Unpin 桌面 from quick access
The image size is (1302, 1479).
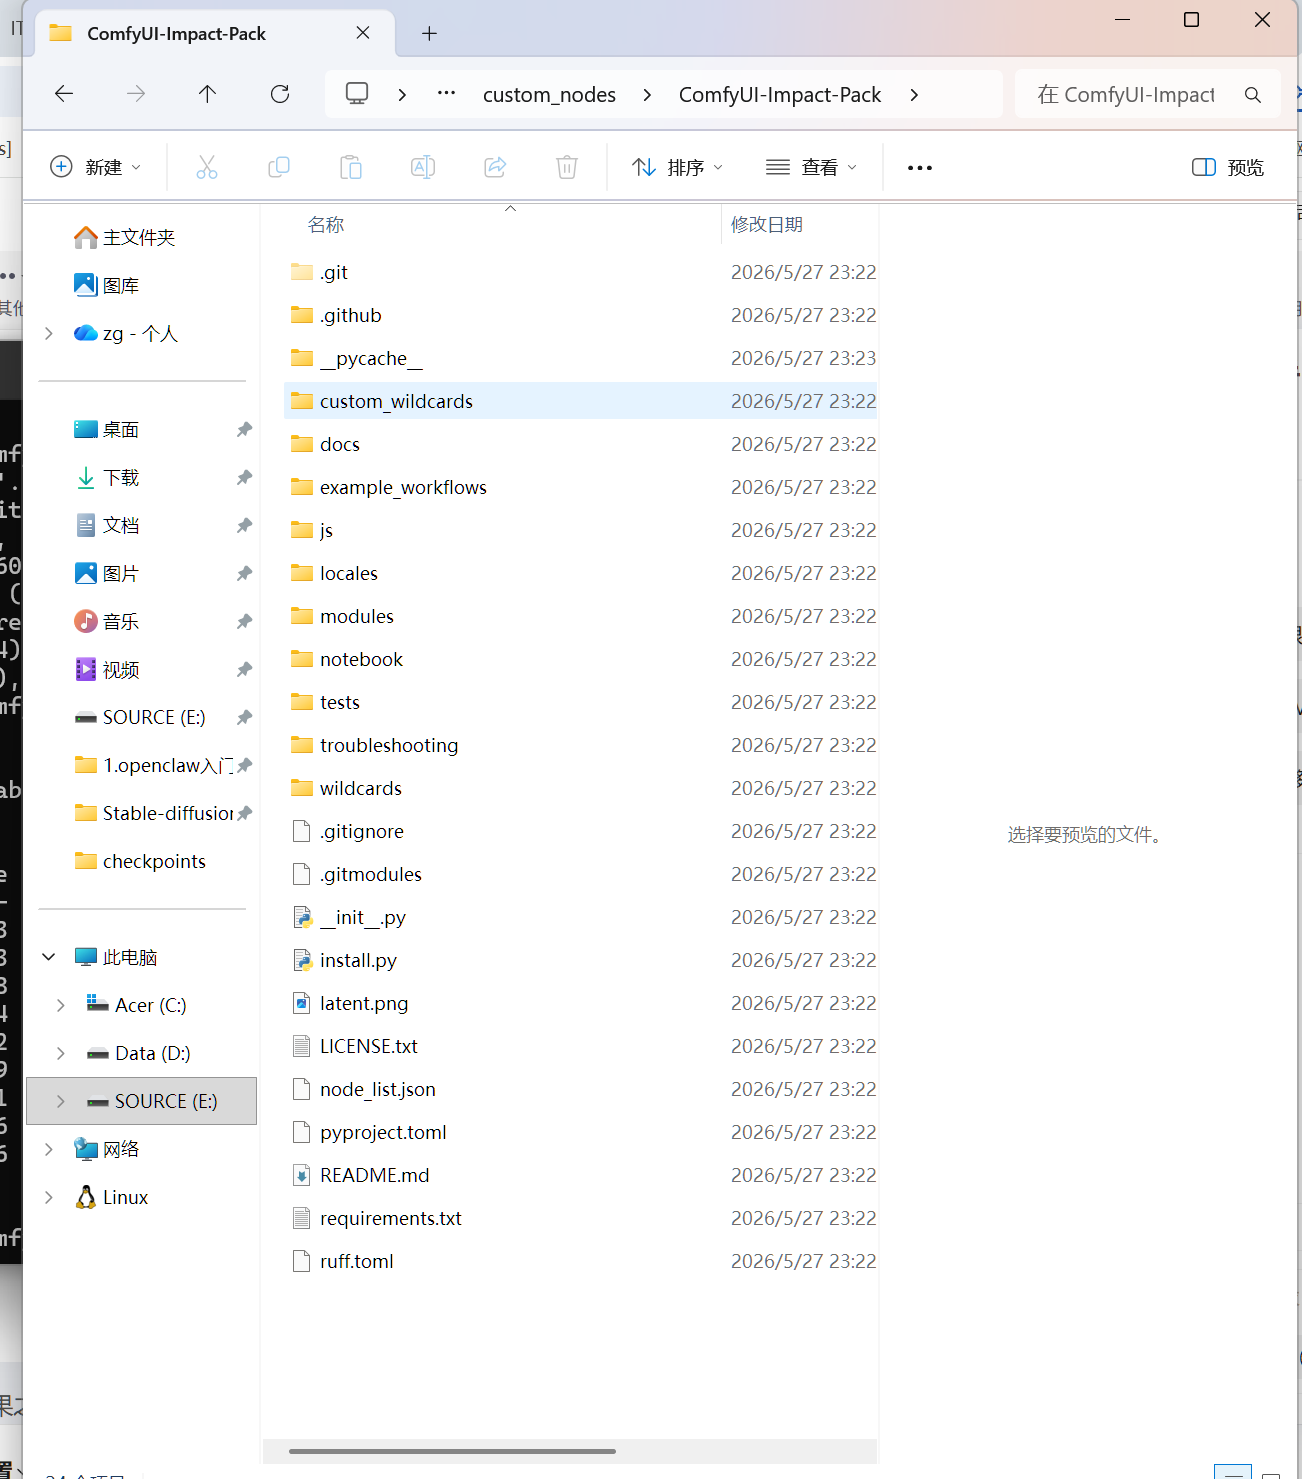pos(244,430)
